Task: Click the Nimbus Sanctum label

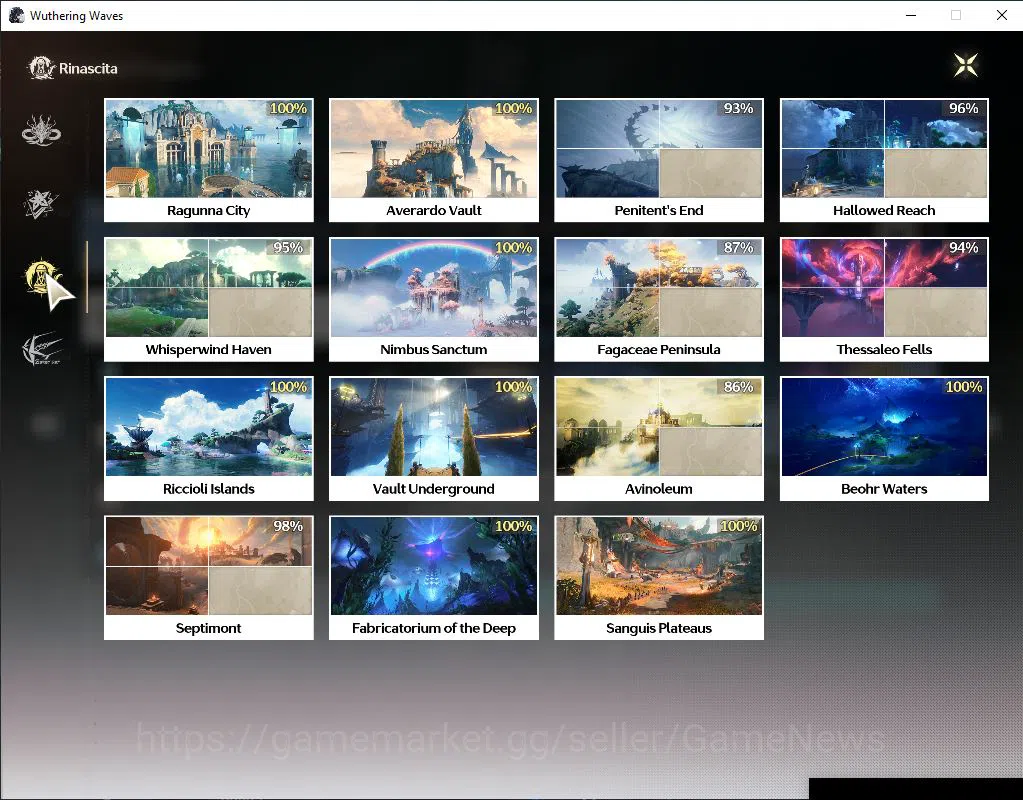Action: 434,349
